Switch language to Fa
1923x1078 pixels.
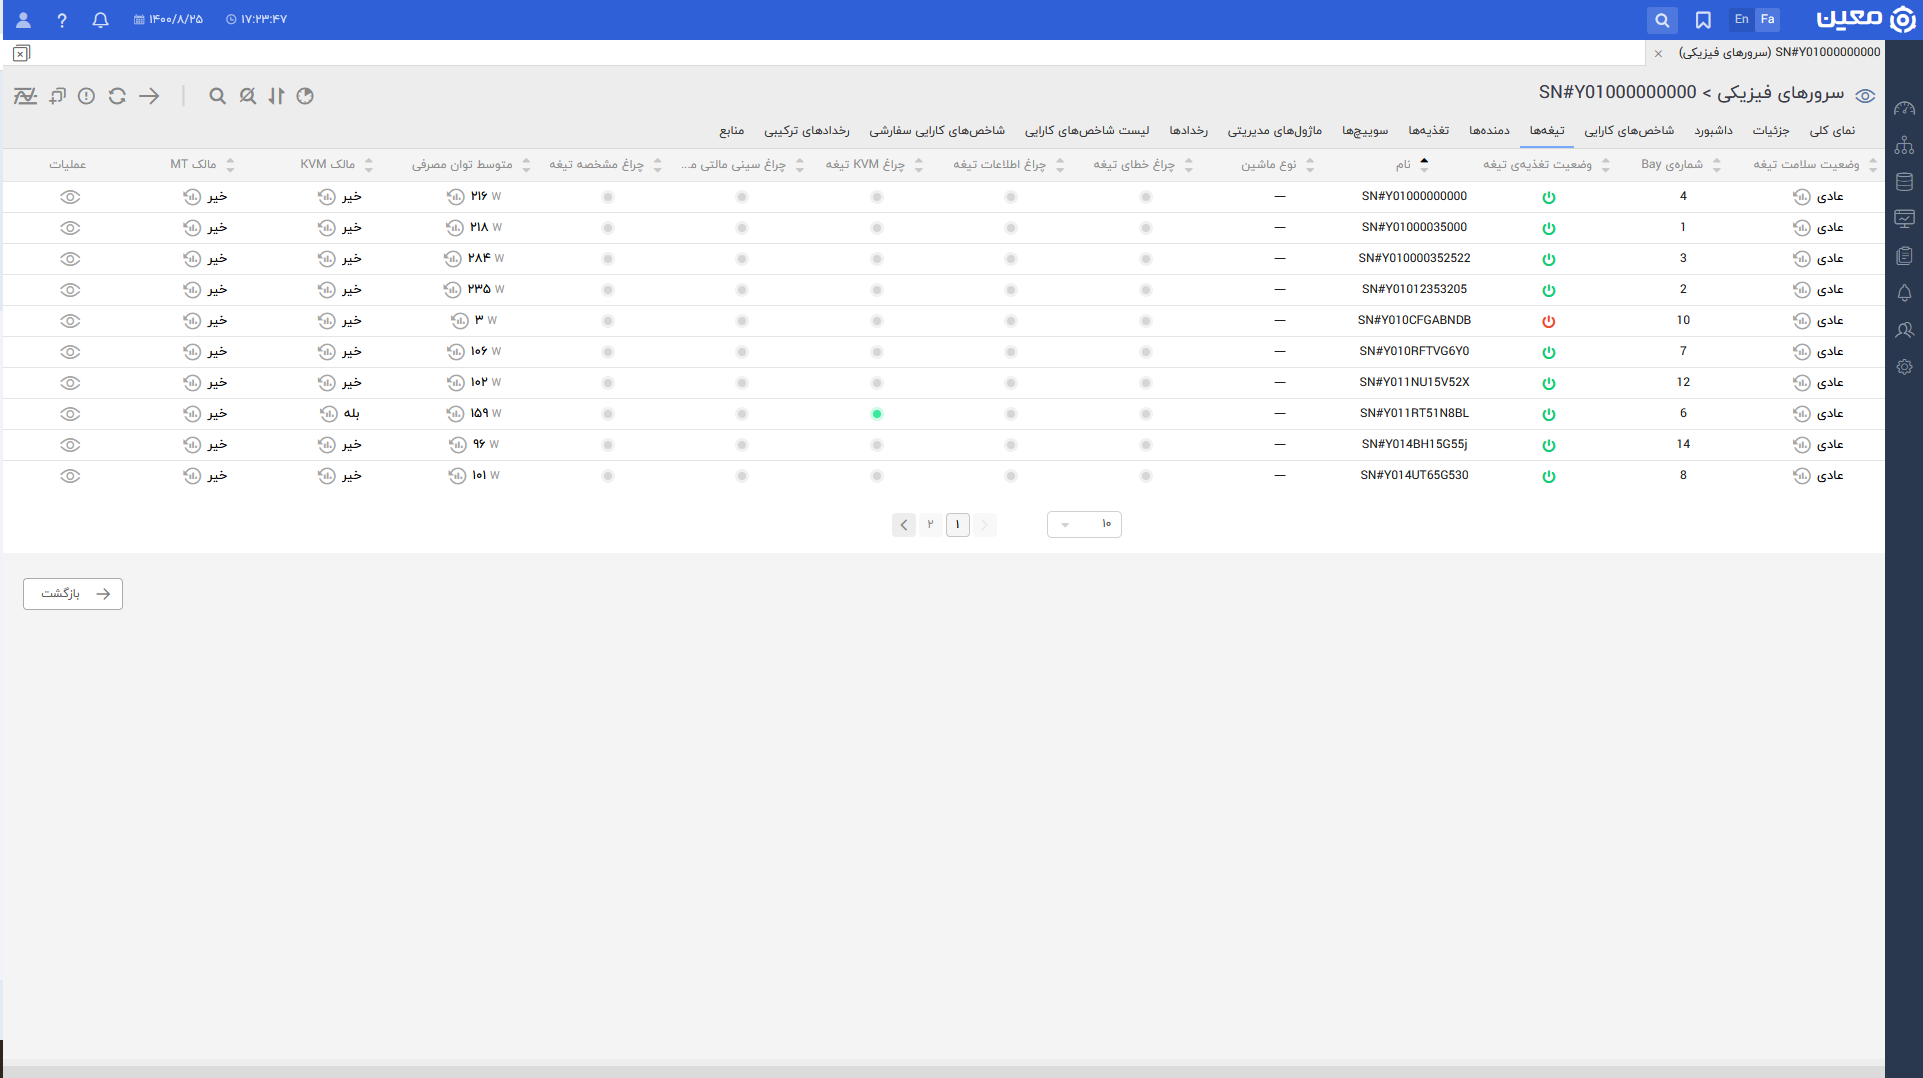point(1767,20)
